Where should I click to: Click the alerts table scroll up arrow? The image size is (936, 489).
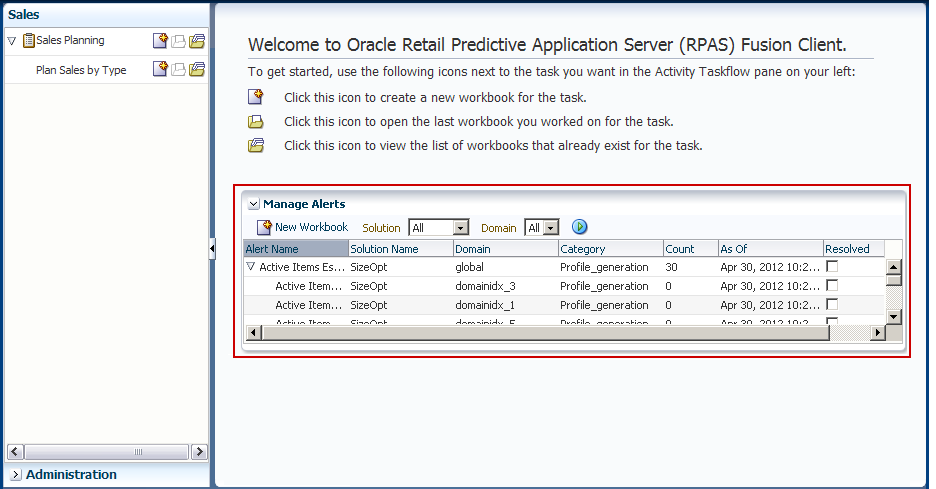click(x=894, y=266)
